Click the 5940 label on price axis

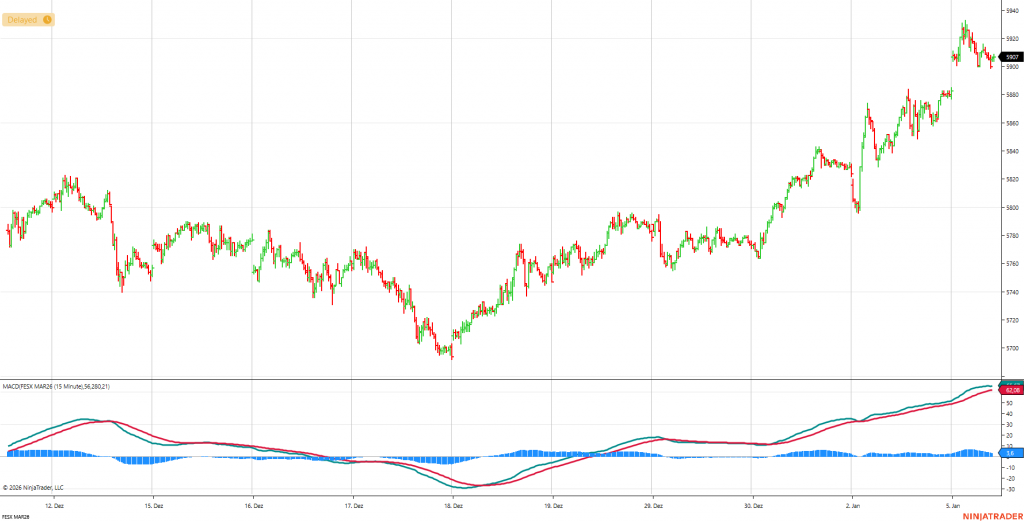point(1010,10)
